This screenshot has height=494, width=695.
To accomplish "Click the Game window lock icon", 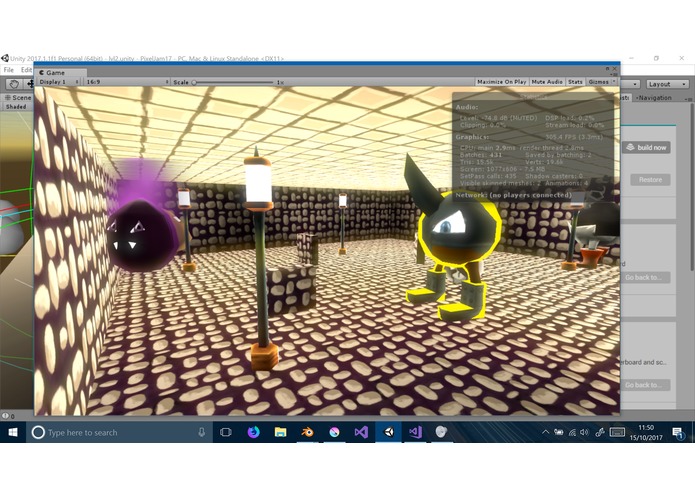I will point(608,69).
